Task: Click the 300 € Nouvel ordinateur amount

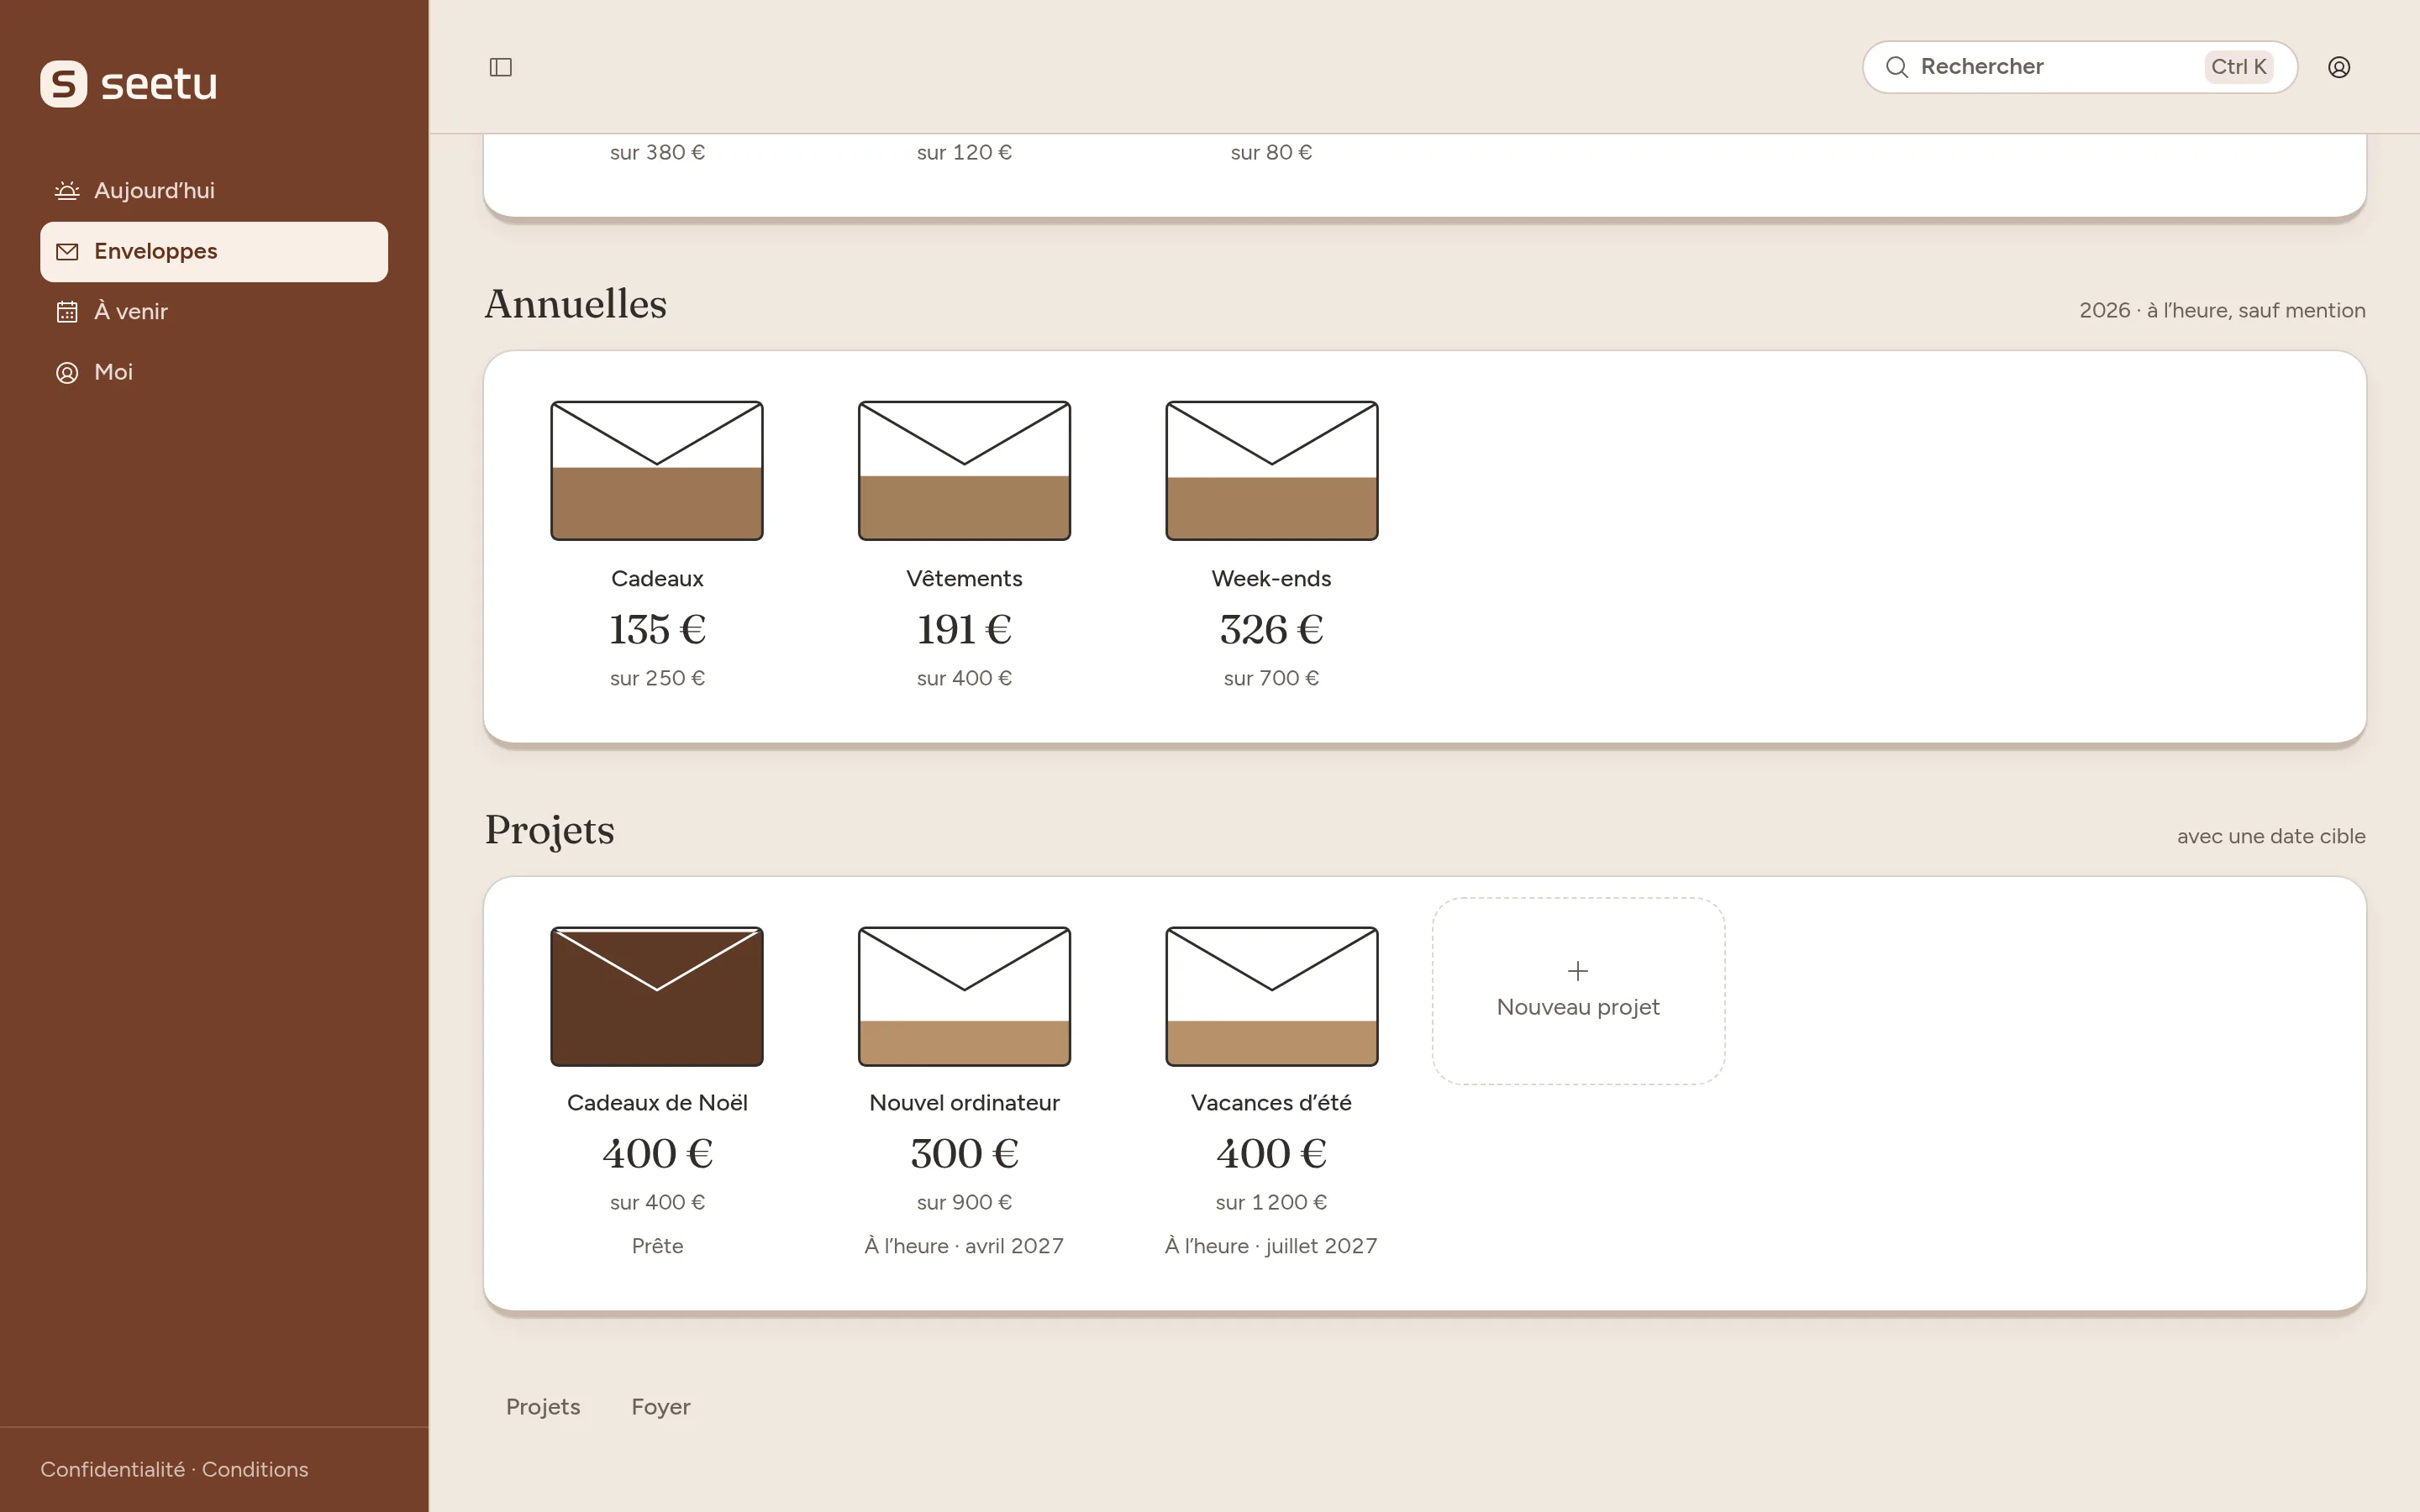Action: click(964, 1154)
